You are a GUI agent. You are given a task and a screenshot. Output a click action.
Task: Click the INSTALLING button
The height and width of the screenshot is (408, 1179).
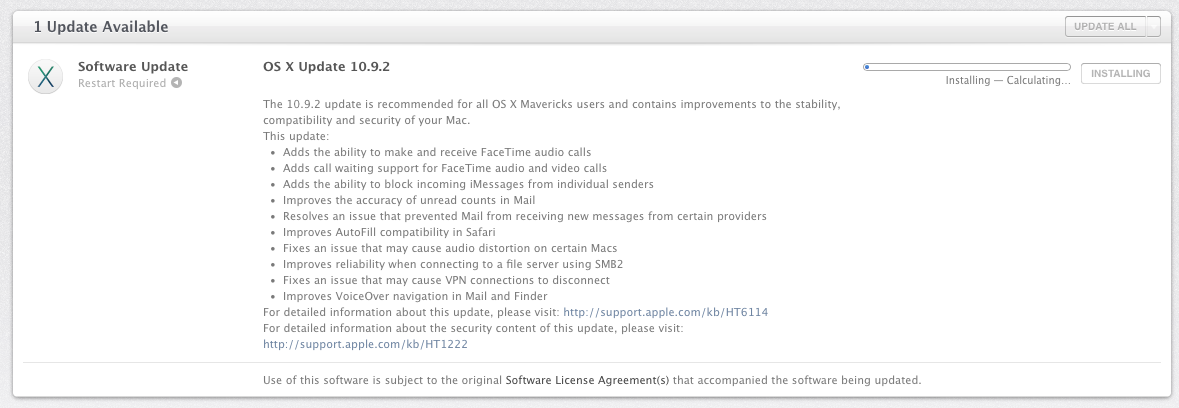tap(1120, 73)
